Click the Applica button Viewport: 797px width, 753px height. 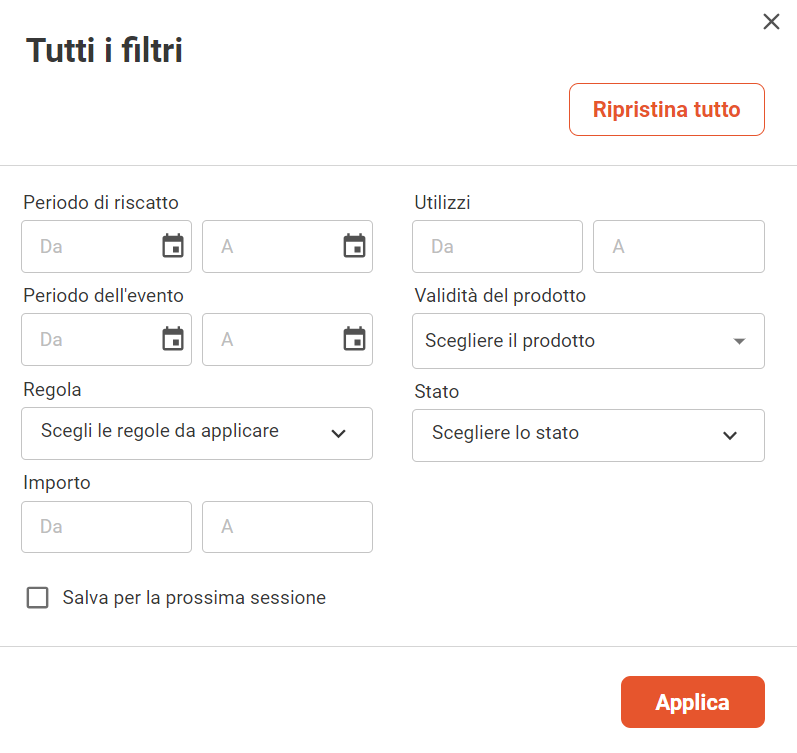[693, 702]
